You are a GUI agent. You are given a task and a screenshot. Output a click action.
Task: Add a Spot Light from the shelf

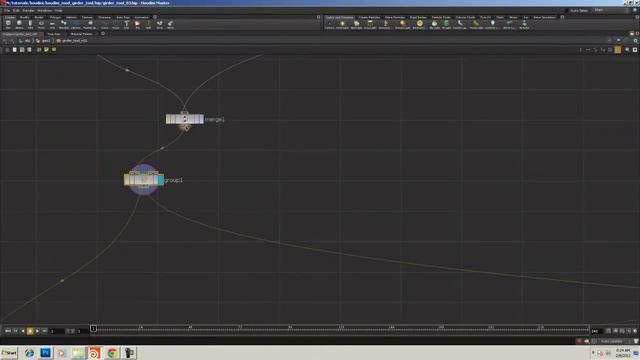point(356,24)
